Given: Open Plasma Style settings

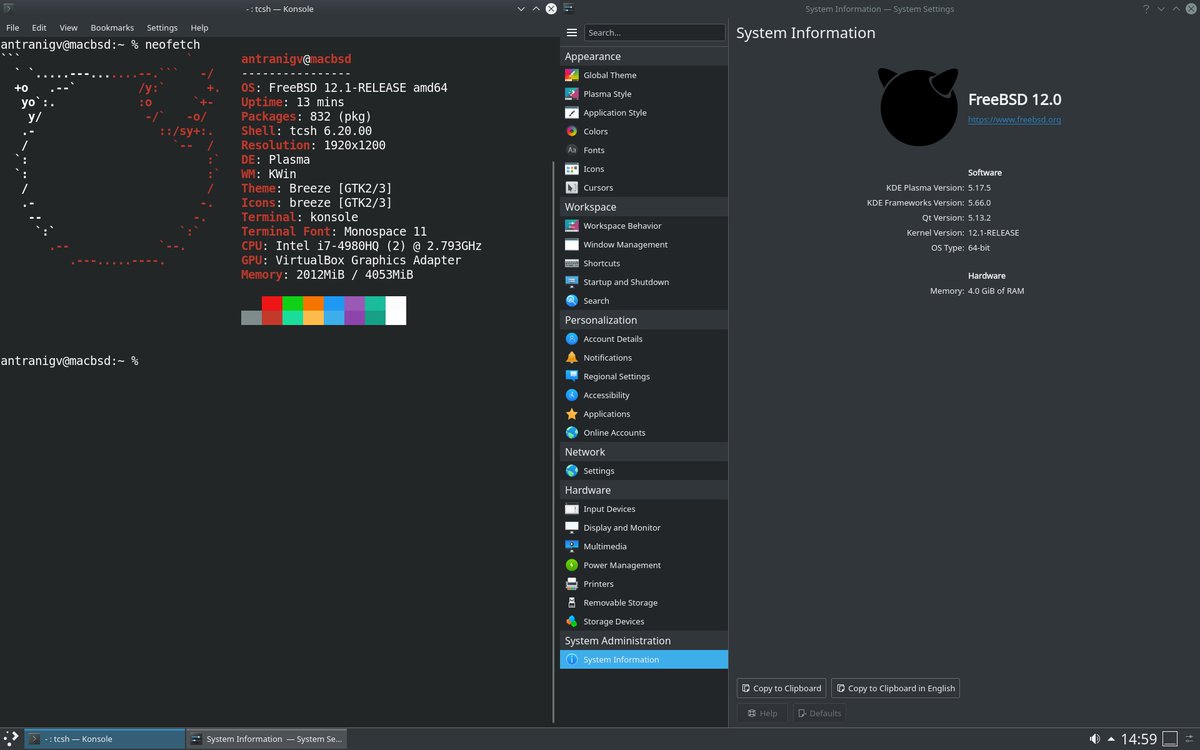Looking at the screenshot, I should [644, 94].
